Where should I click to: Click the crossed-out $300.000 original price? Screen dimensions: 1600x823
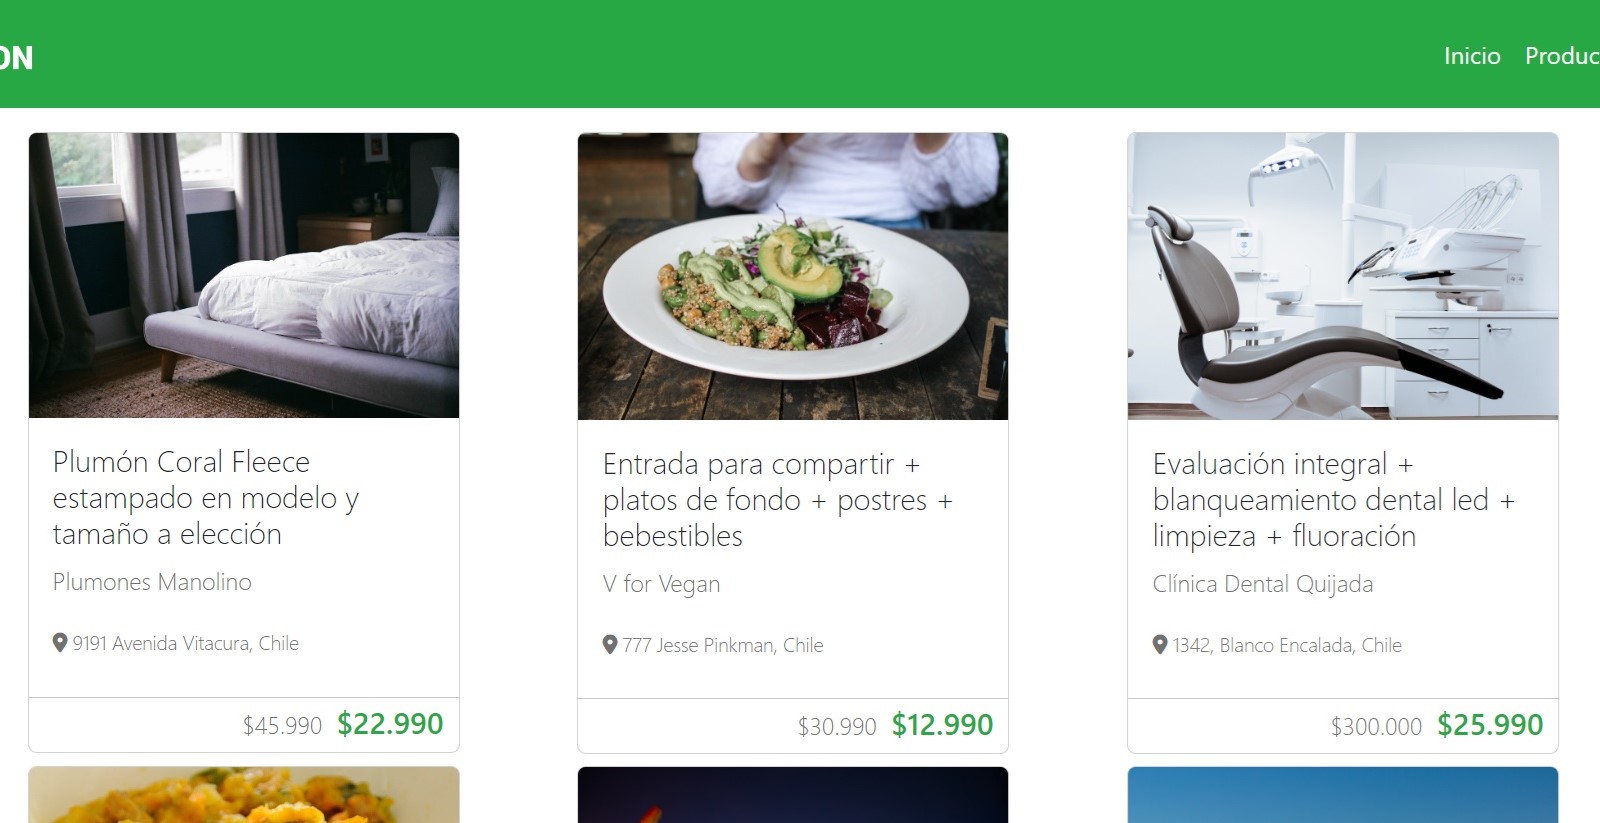pyautogui.click(x=1376, y=727)
